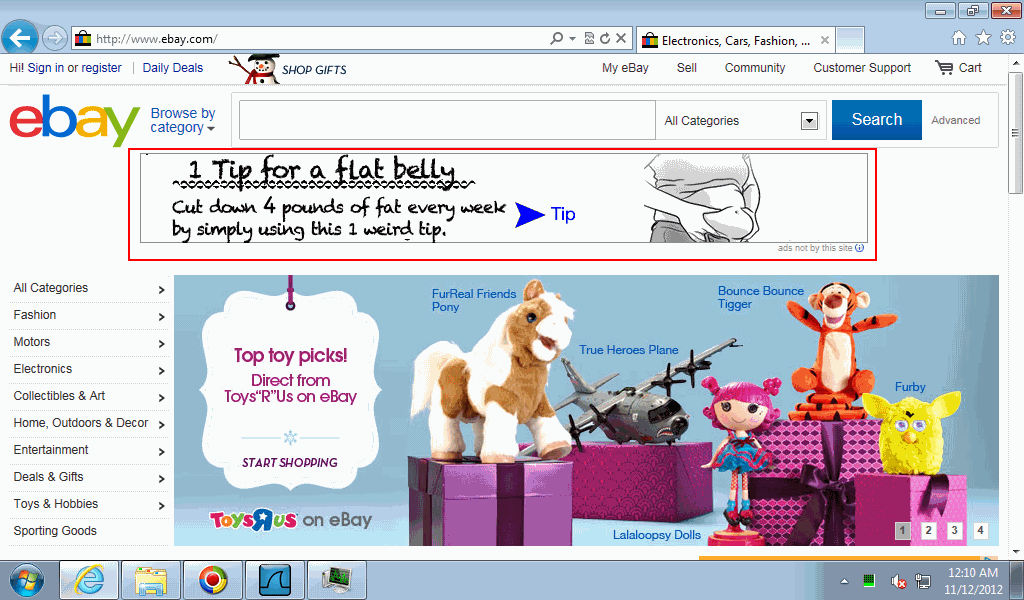Open Windows Explorer folder in taskbar
Viewport: 1024px width, 600px height.
(151, 580)
